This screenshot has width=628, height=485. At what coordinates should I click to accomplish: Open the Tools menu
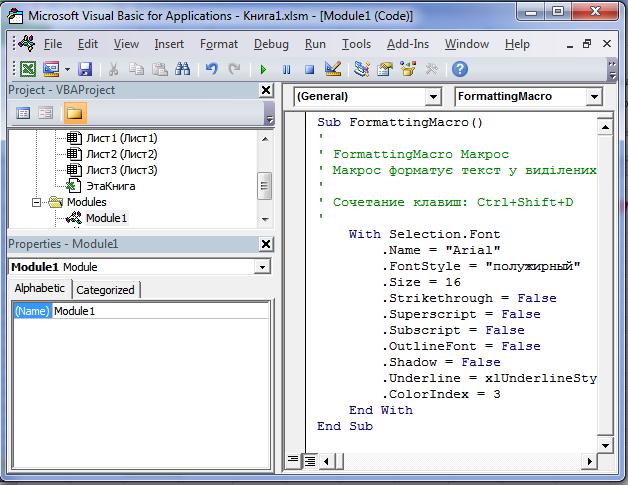356,44
